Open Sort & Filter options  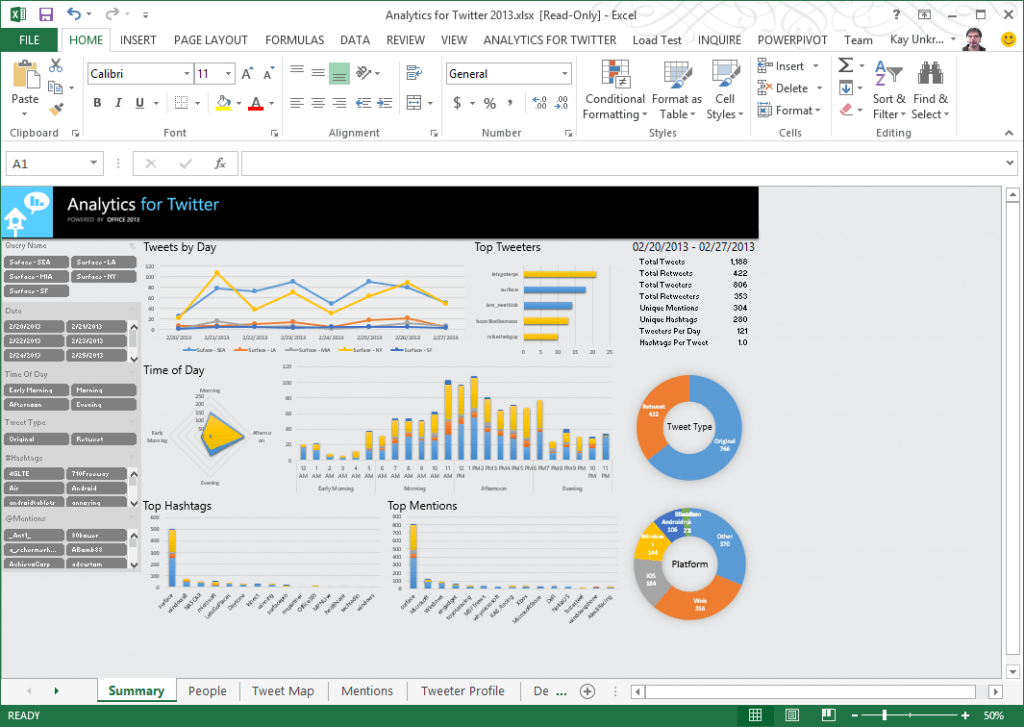click(x=888, y=90)
